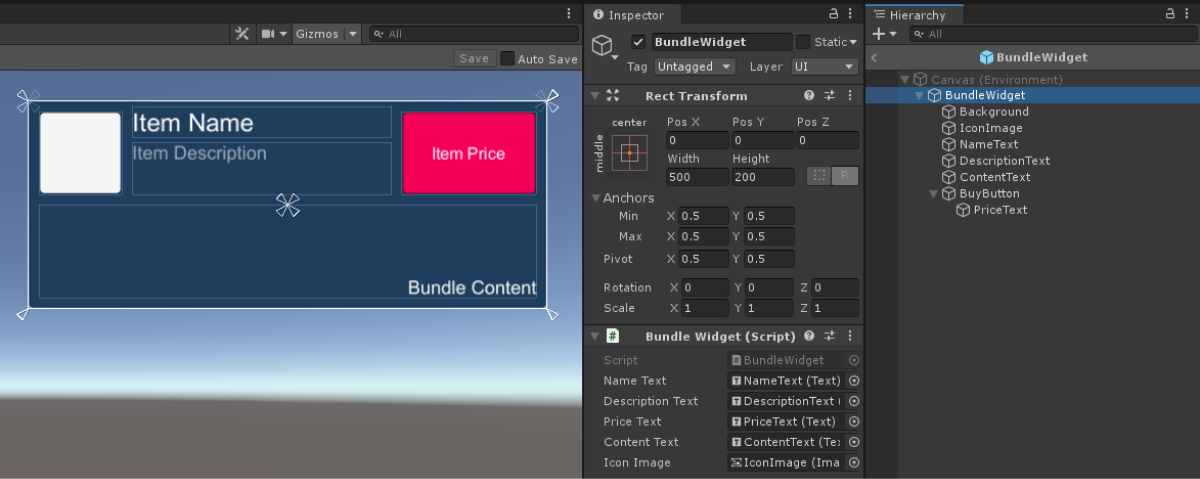Click the Width input field
1200x479 pixels.
pos(696,177)
